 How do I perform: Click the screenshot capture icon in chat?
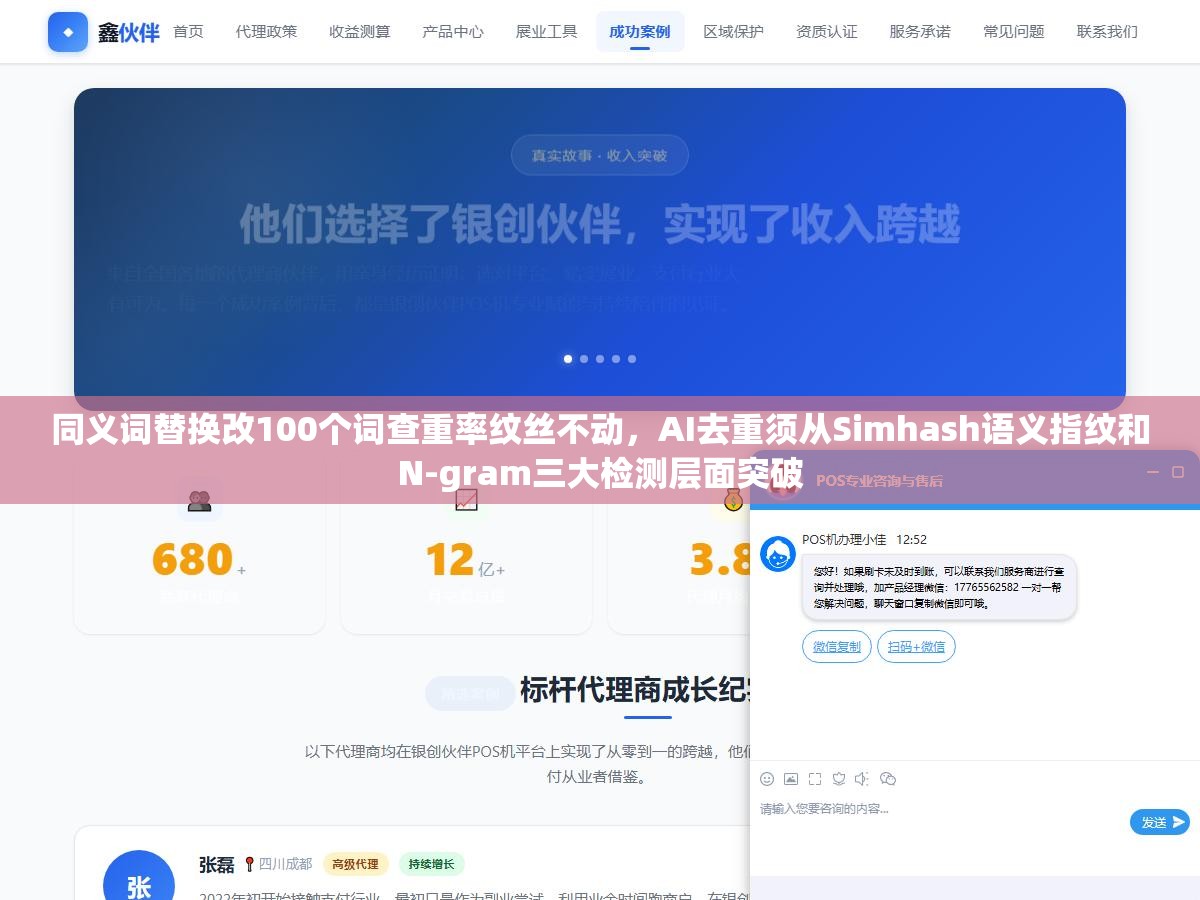tap(815, 779)
